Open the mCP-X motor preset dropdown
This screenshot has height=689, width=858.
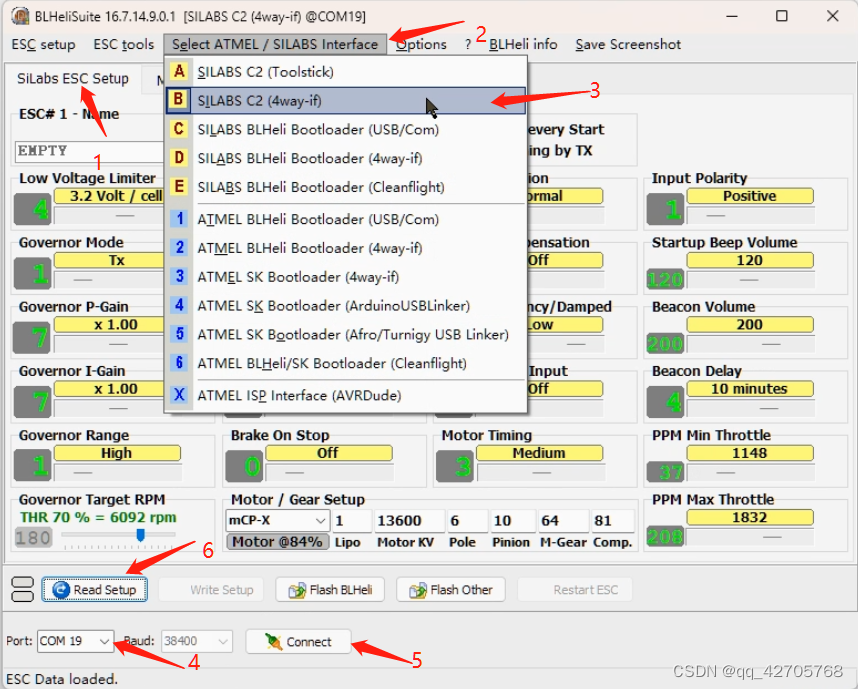point(277,520)
